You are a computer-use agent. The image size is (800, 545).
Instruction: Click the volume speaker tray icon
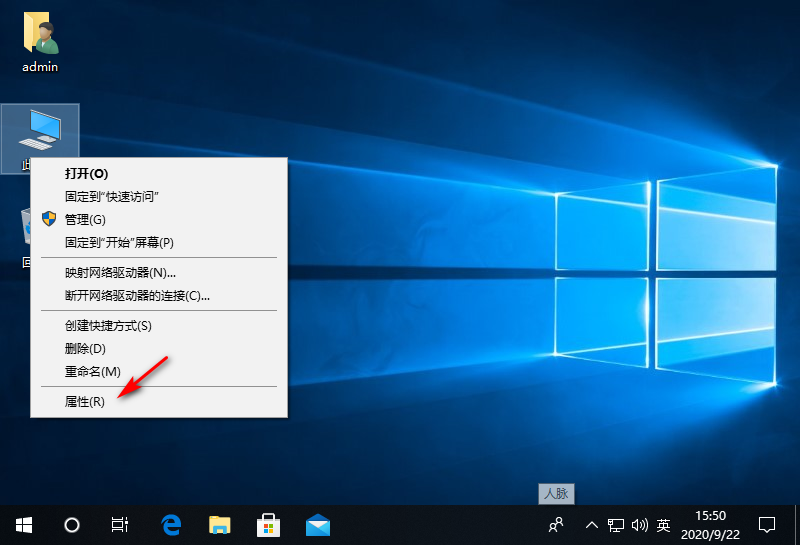639,524
